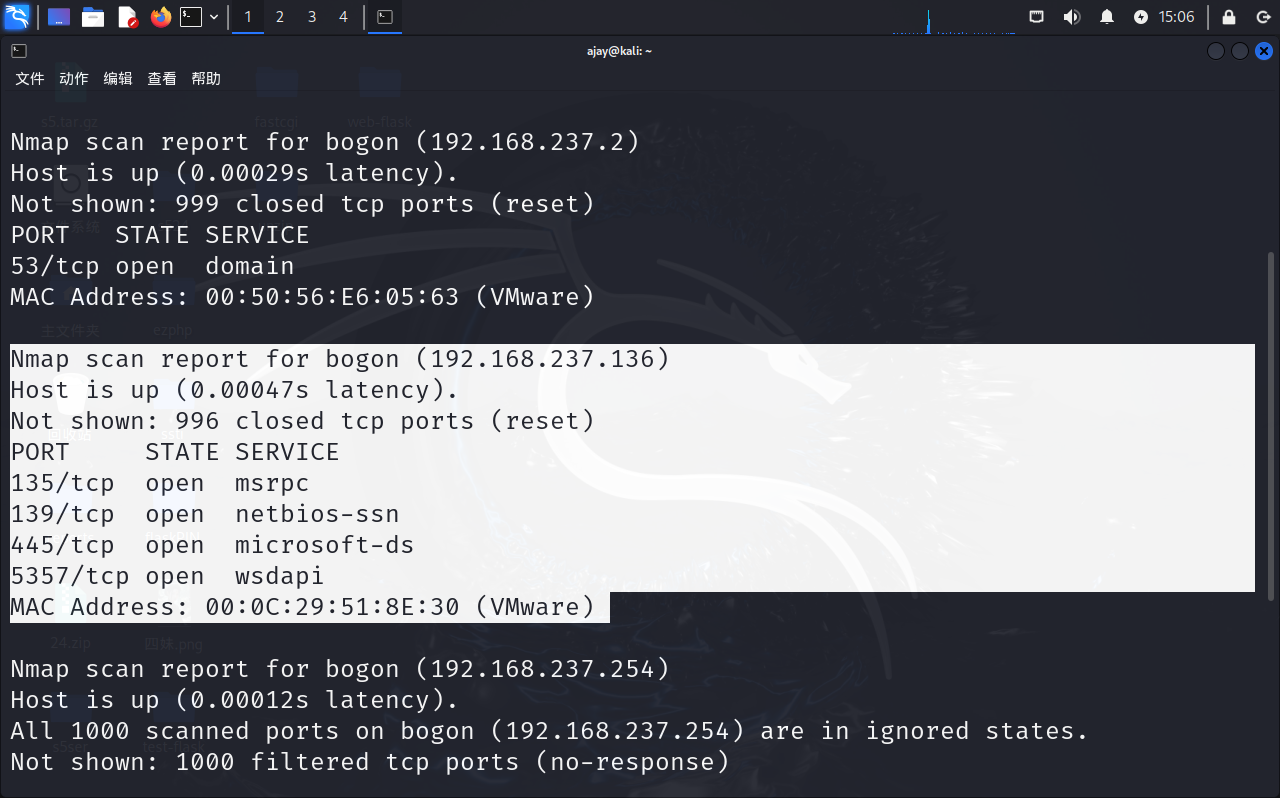Open the volume control speaker icon
The image size is (1280, 798).
(1071, 17)
